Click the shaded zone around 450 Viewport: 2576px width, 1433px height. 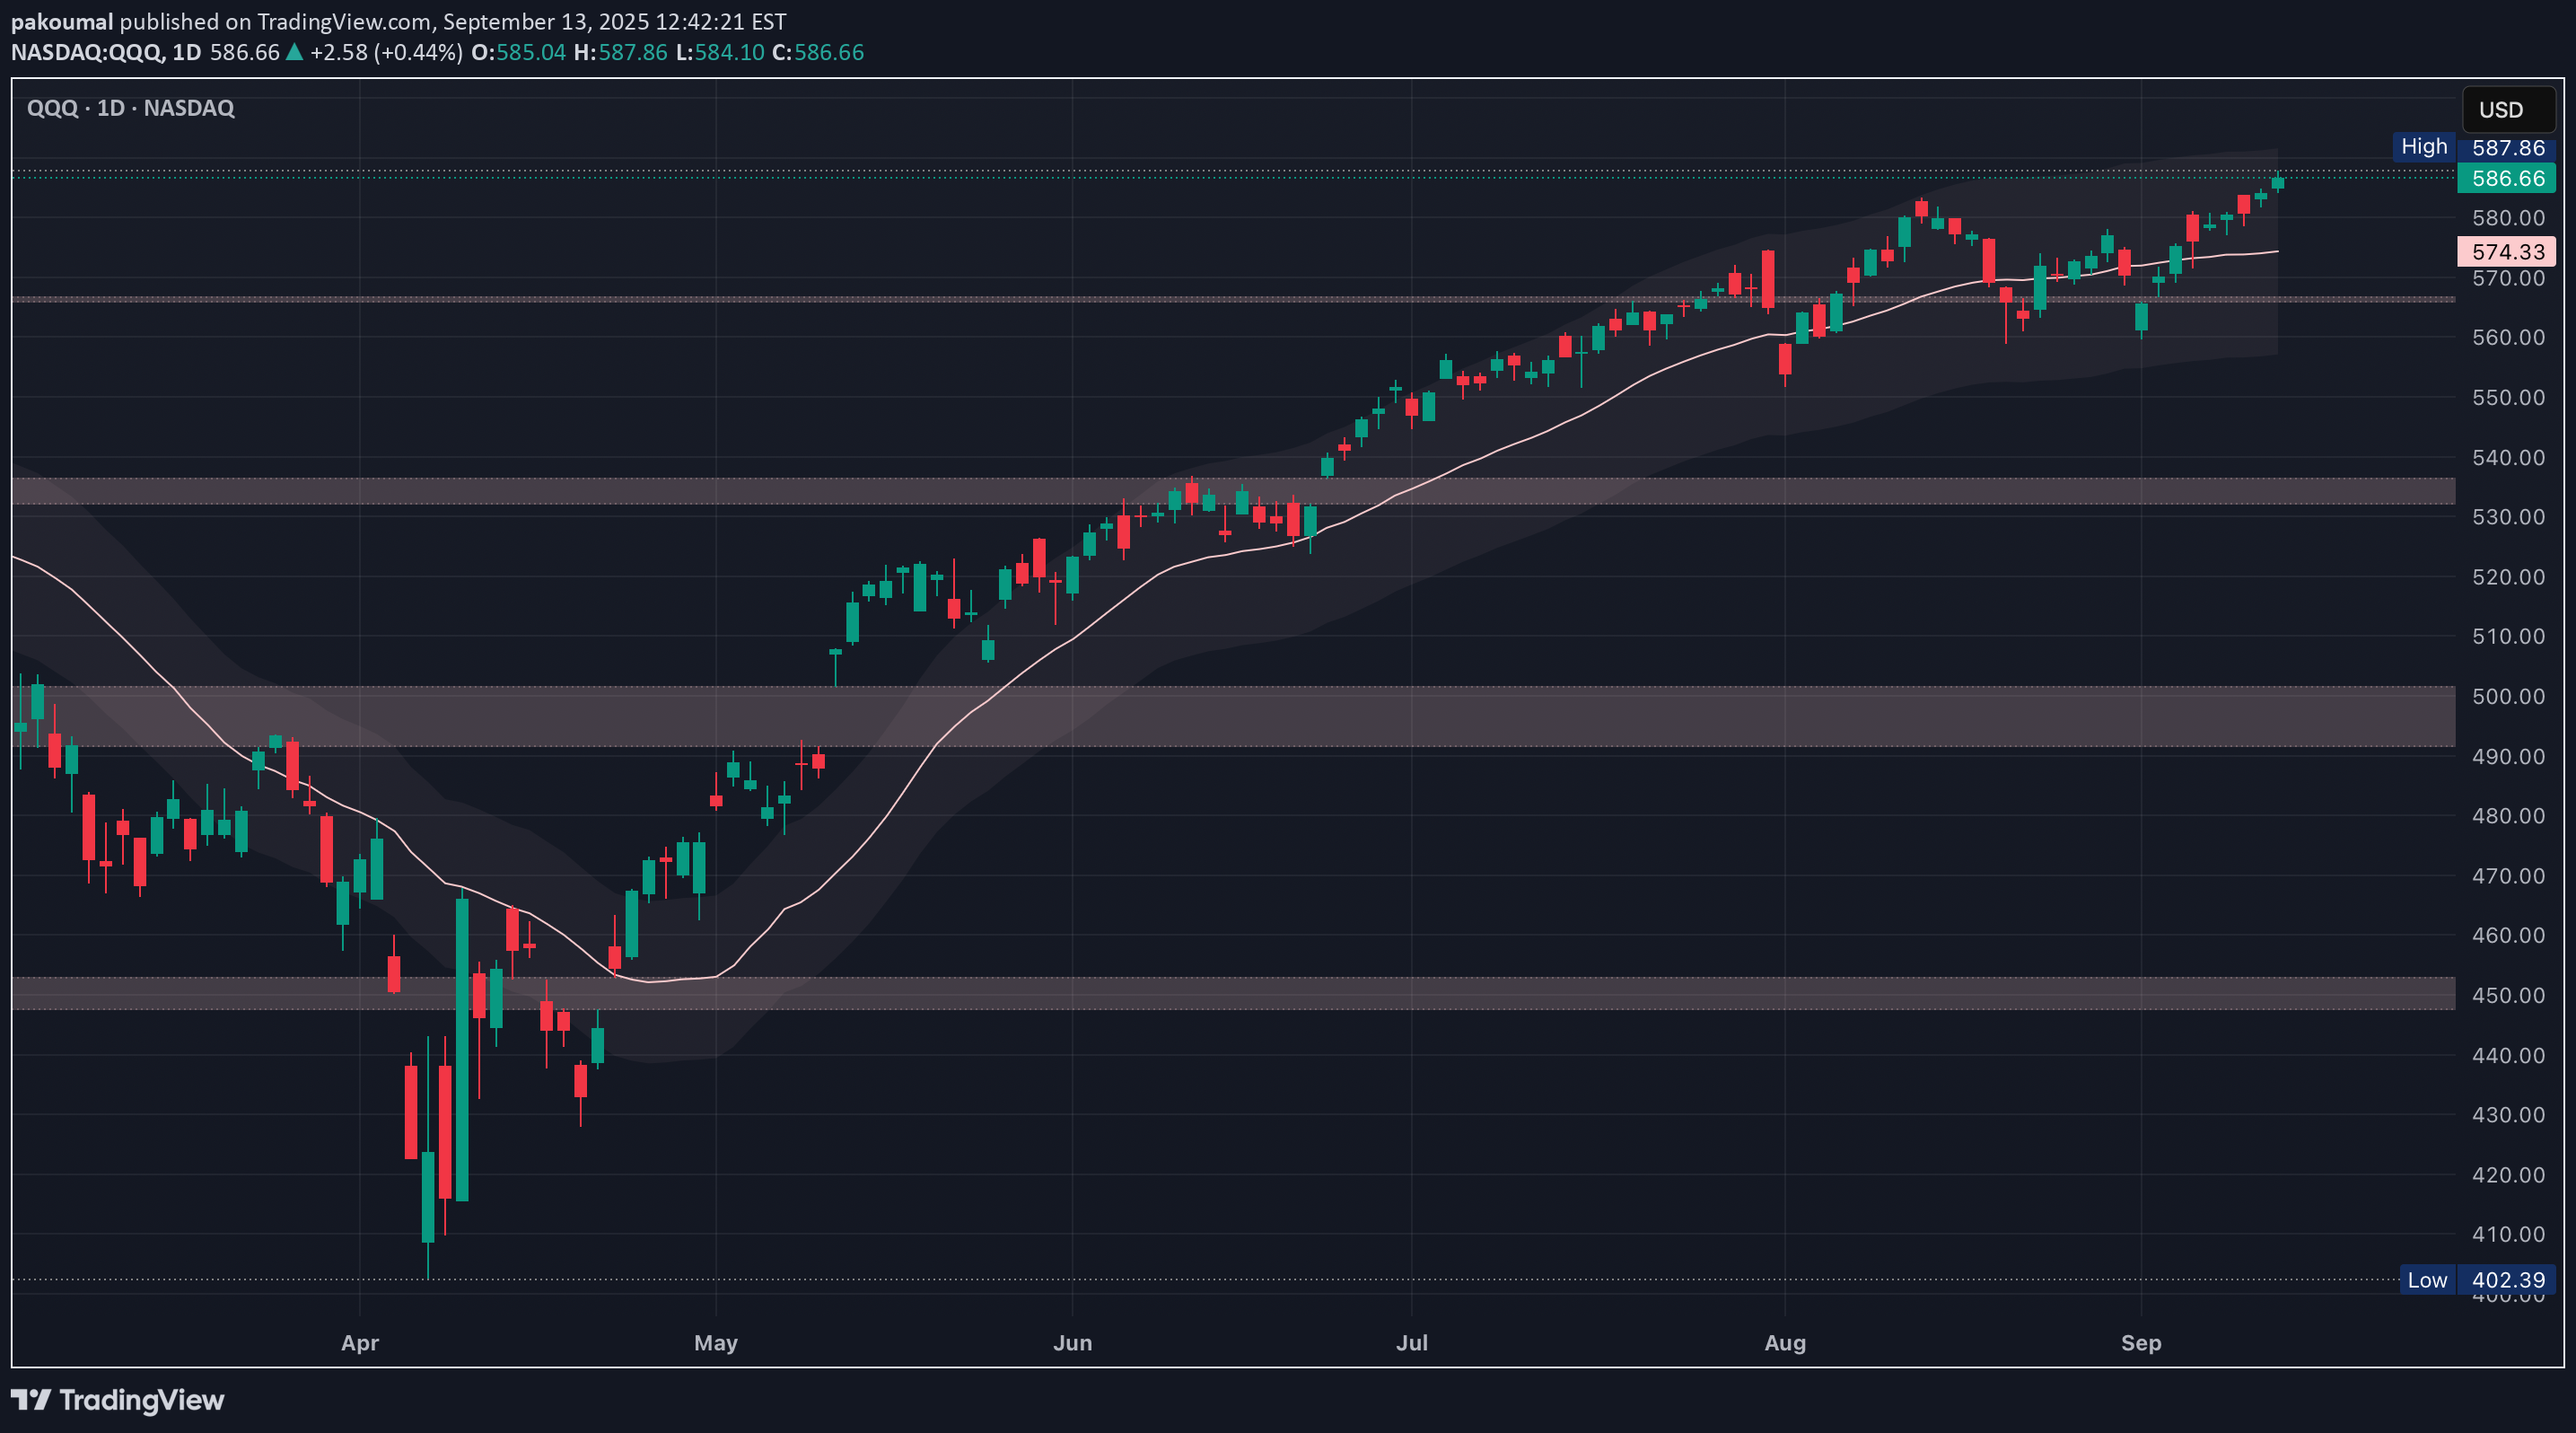click(x=1233, y=993)
